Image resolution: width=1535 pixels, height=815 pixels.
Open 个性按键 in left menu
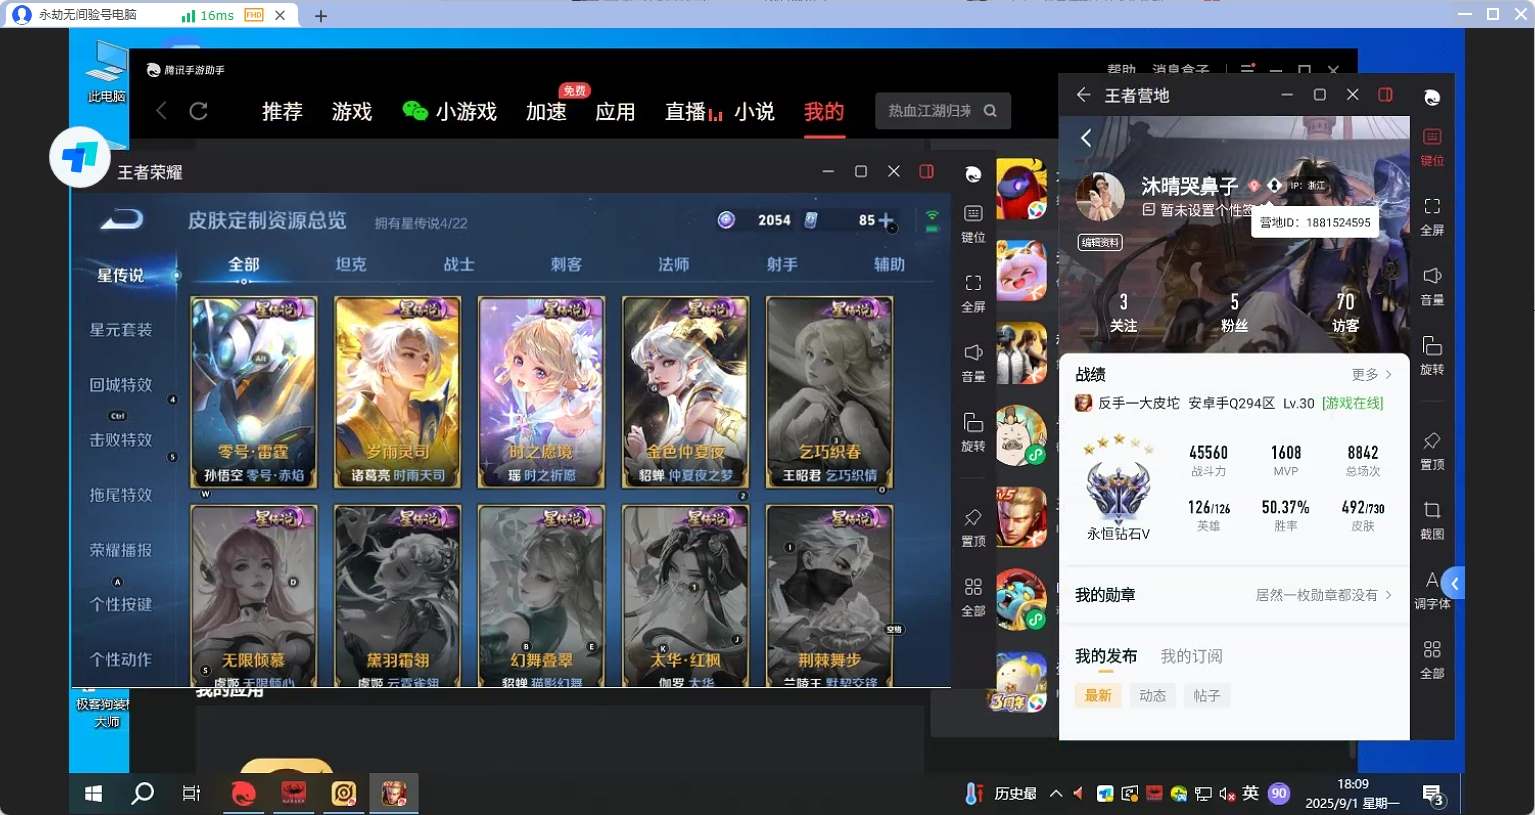click(121, 605)
